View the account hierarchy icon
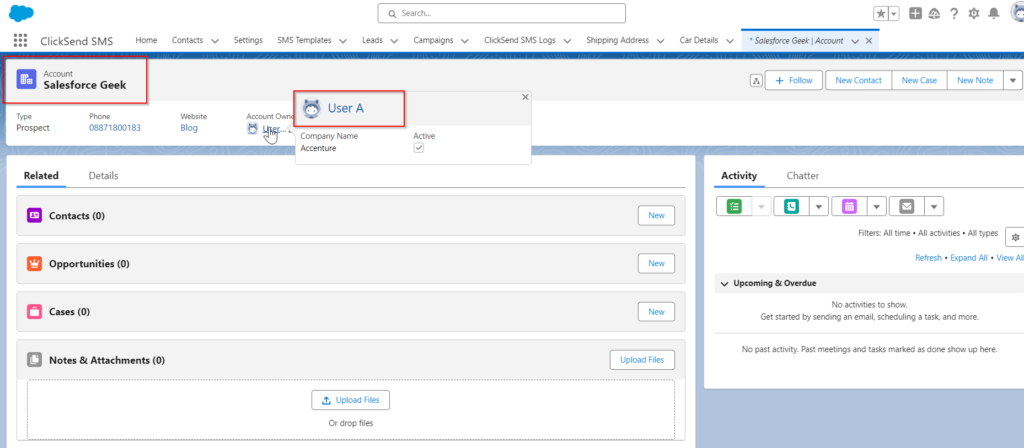Viewport: 1024px width, 448px height. click(x=756, y=80)
